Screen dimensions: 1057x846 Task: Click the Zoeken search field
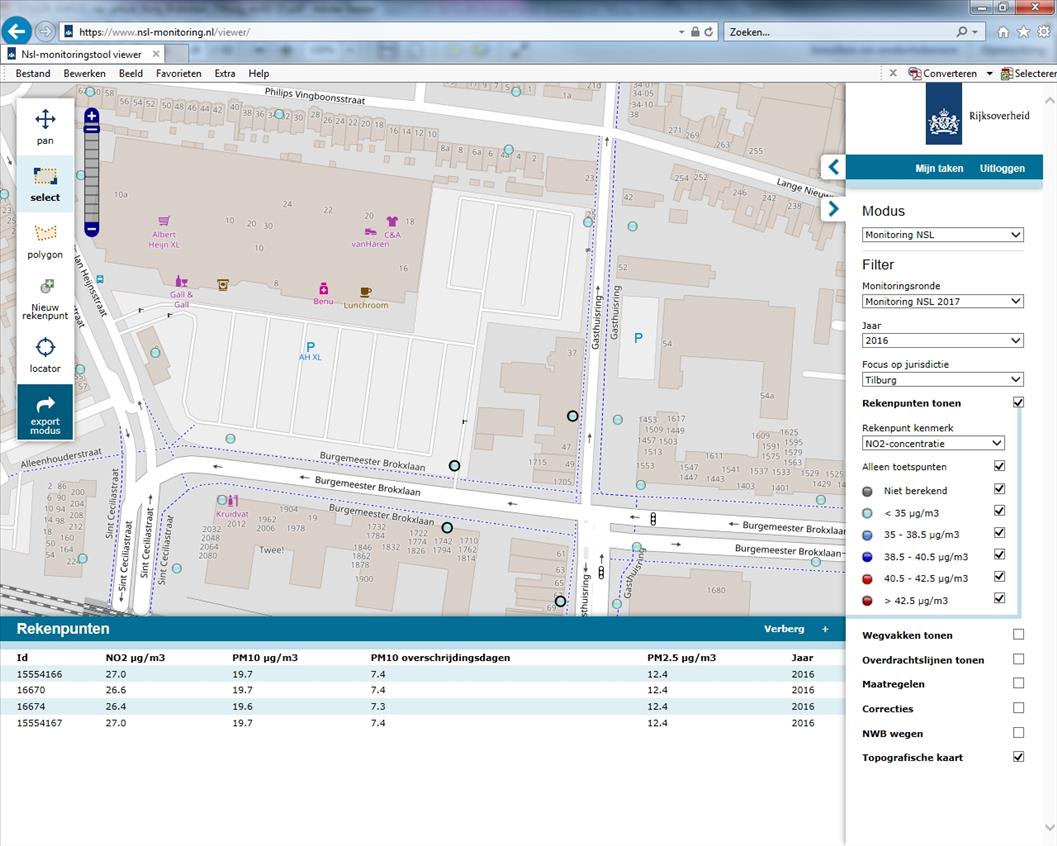[x=839, y=32]
